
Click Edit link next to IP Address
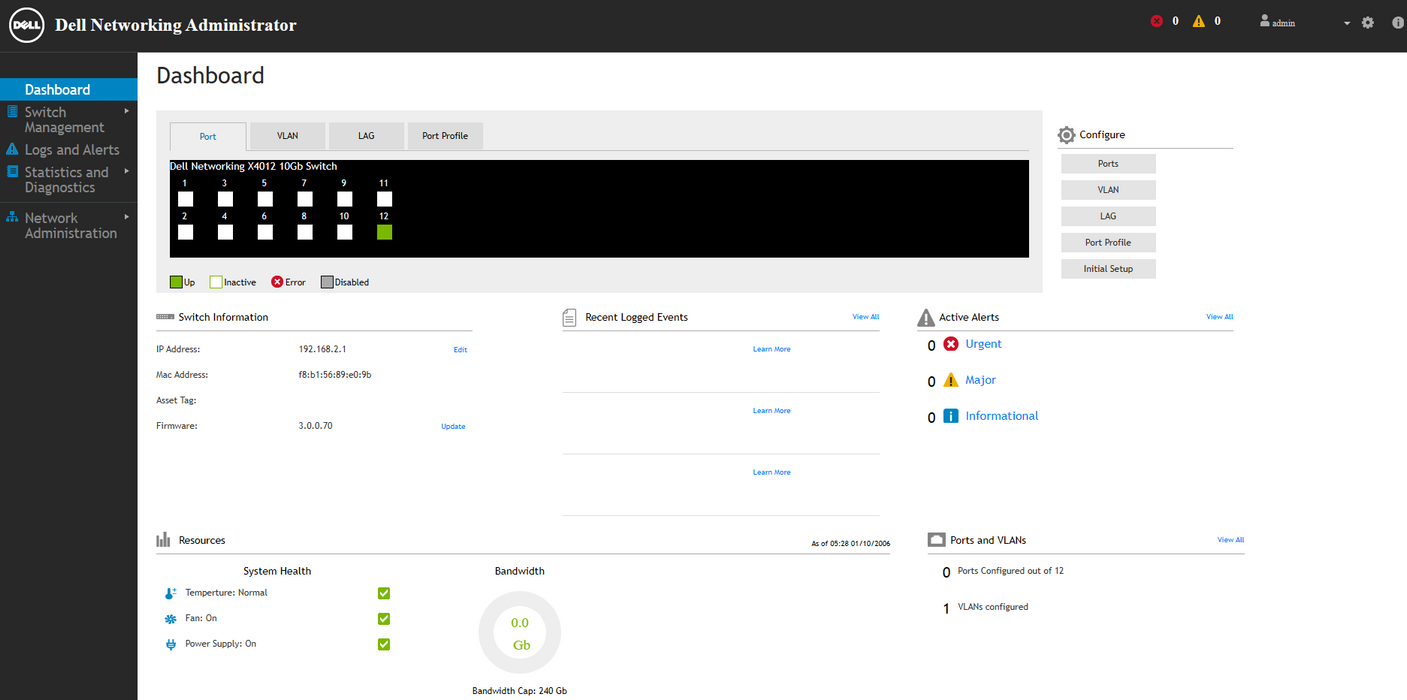(460, 350)
